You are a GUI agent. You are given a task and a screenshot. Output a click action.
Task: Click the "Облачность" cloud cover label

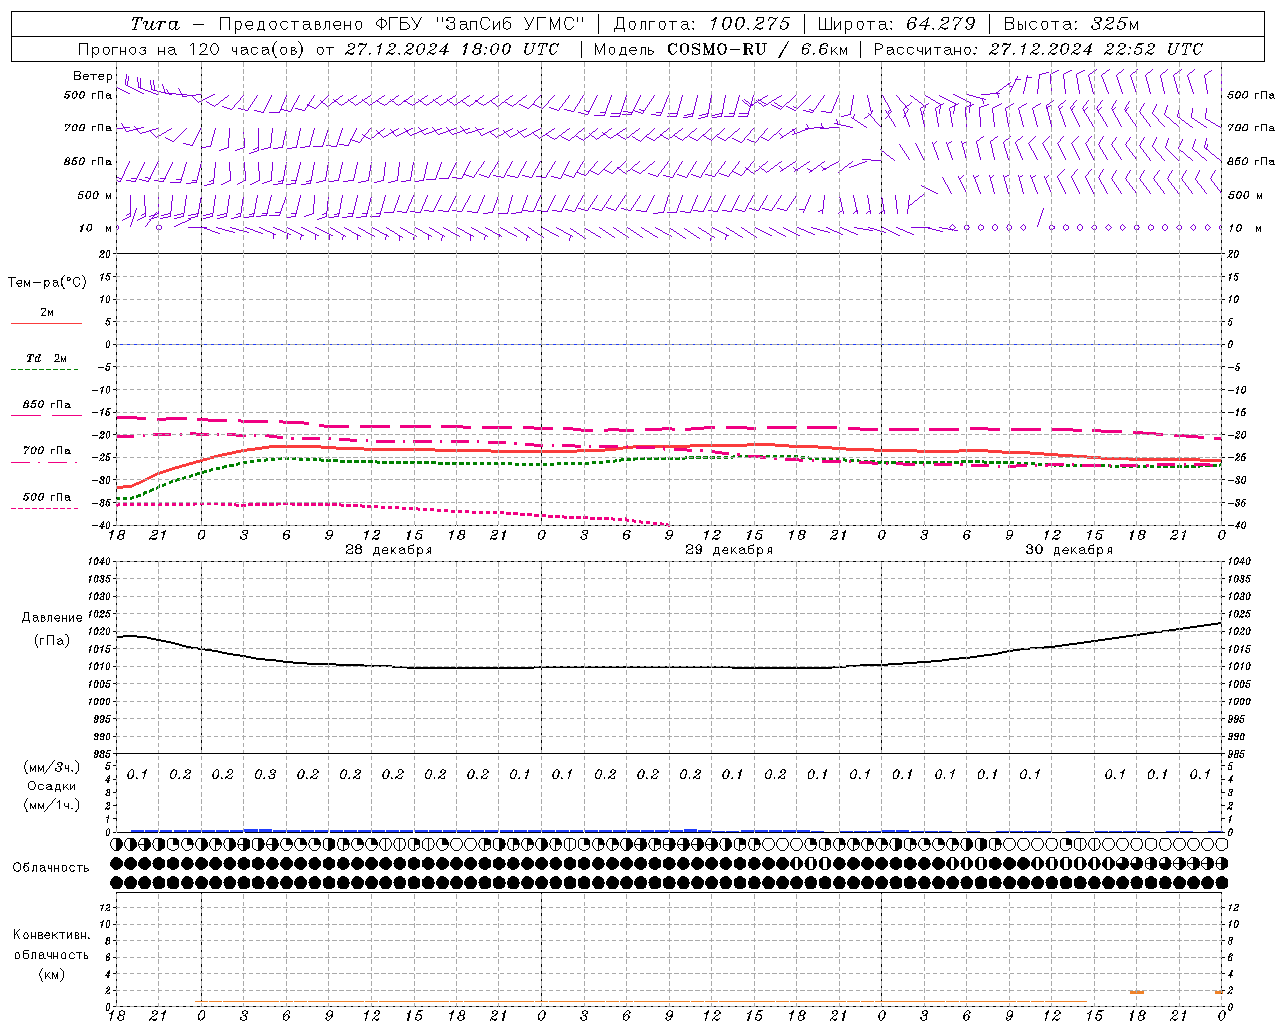point(51,868)
